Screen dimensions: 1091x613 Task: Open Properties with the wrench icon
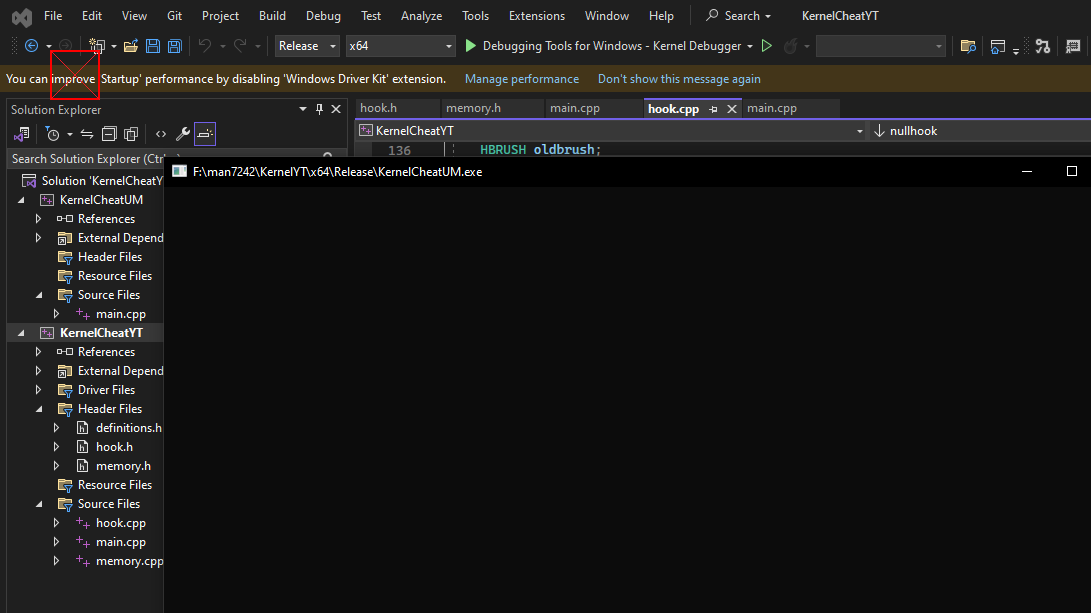pyautogui.click(x=183, y=134)
